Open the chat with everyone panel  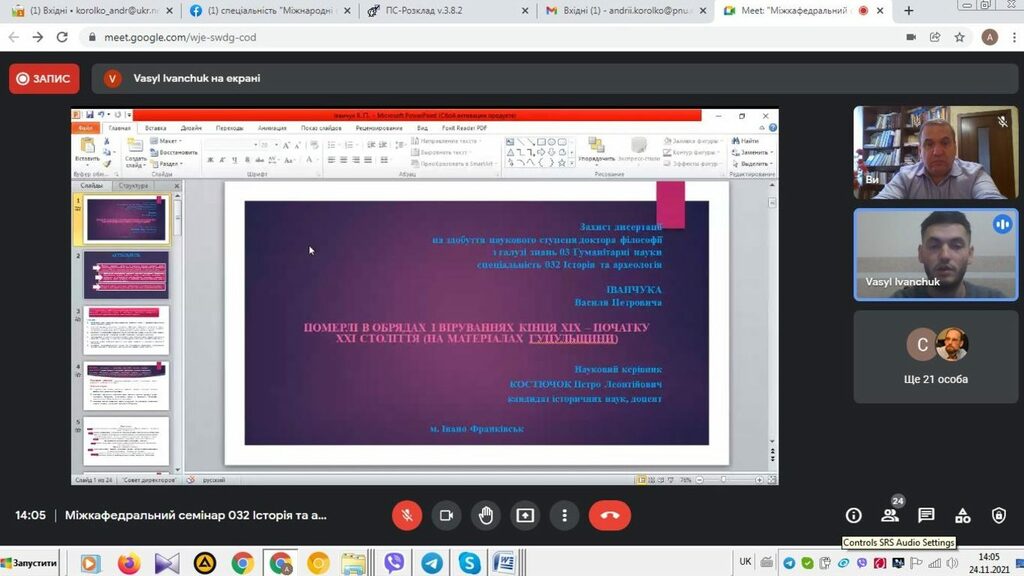point(926,515)
